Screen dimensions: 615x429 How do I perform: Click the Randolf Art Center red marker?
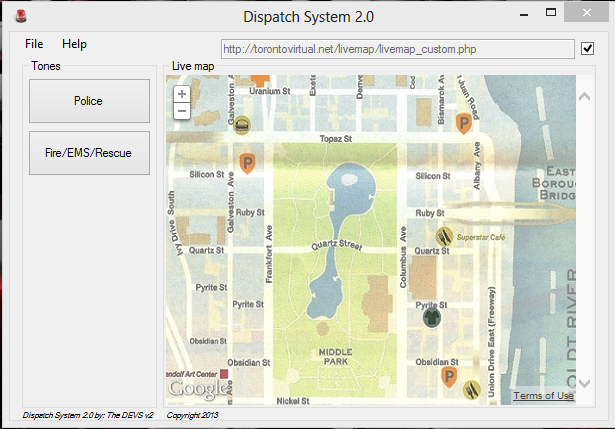223,374
